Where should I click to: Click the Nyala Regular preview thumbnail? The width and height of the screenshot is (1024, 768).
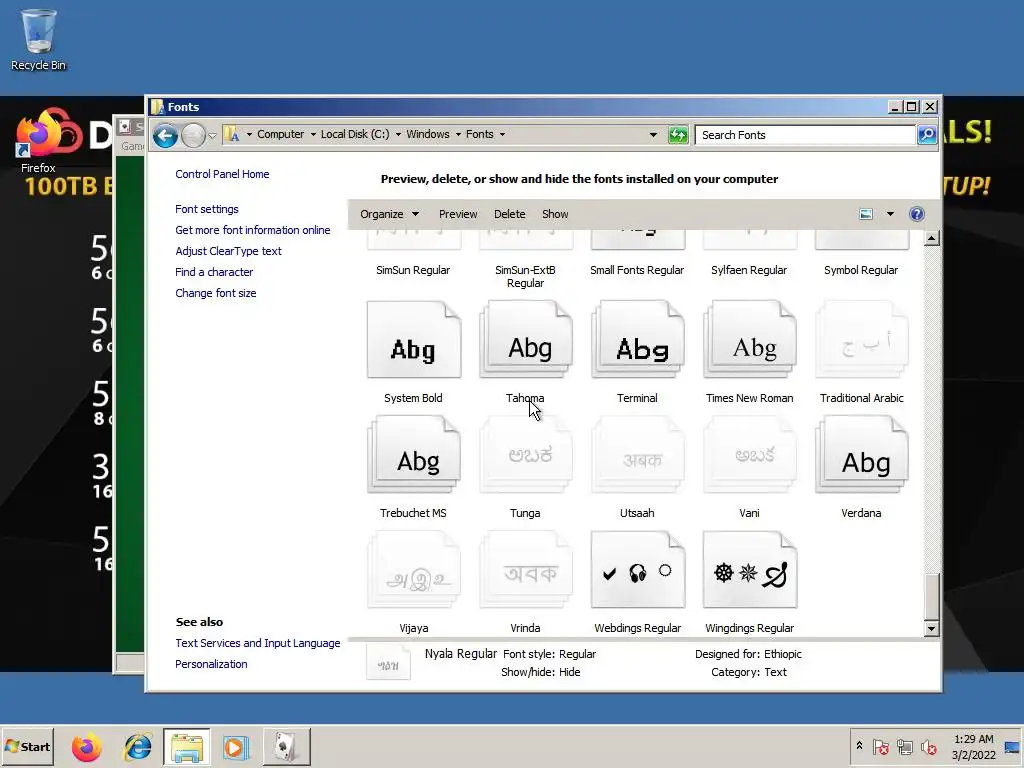(x=389, y=662)
